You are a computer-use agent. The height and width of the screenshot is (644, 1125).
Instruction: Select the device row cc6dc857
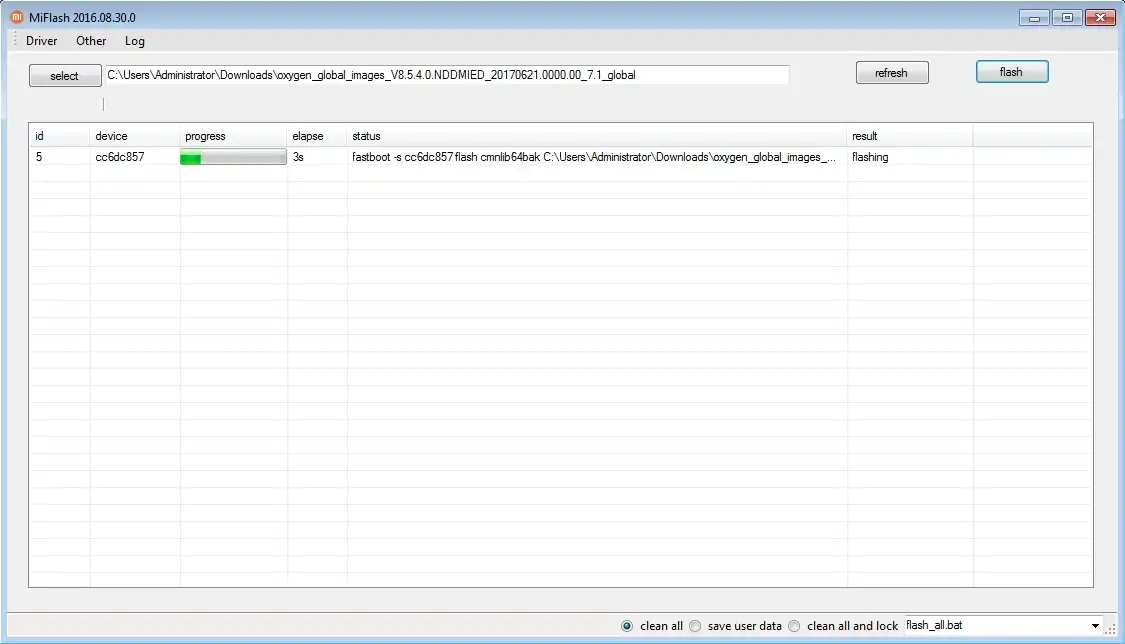(119, 157)
